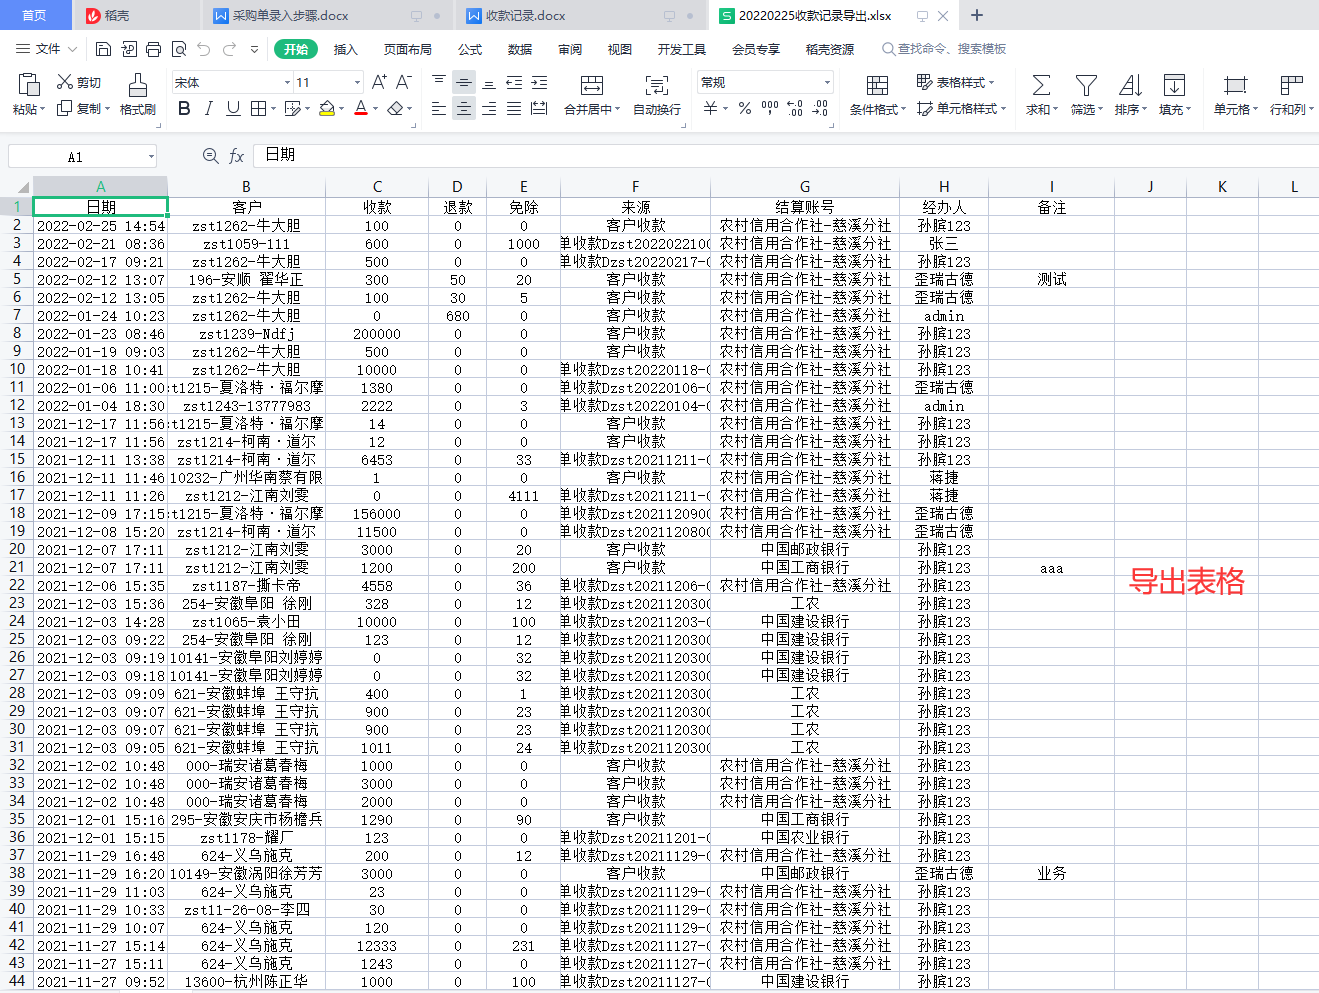Image resolution: width=1319 pixels, height=993 pixels.
Task: Click the Filter (筛选) funnel icon
Action: coord(1085,86)
